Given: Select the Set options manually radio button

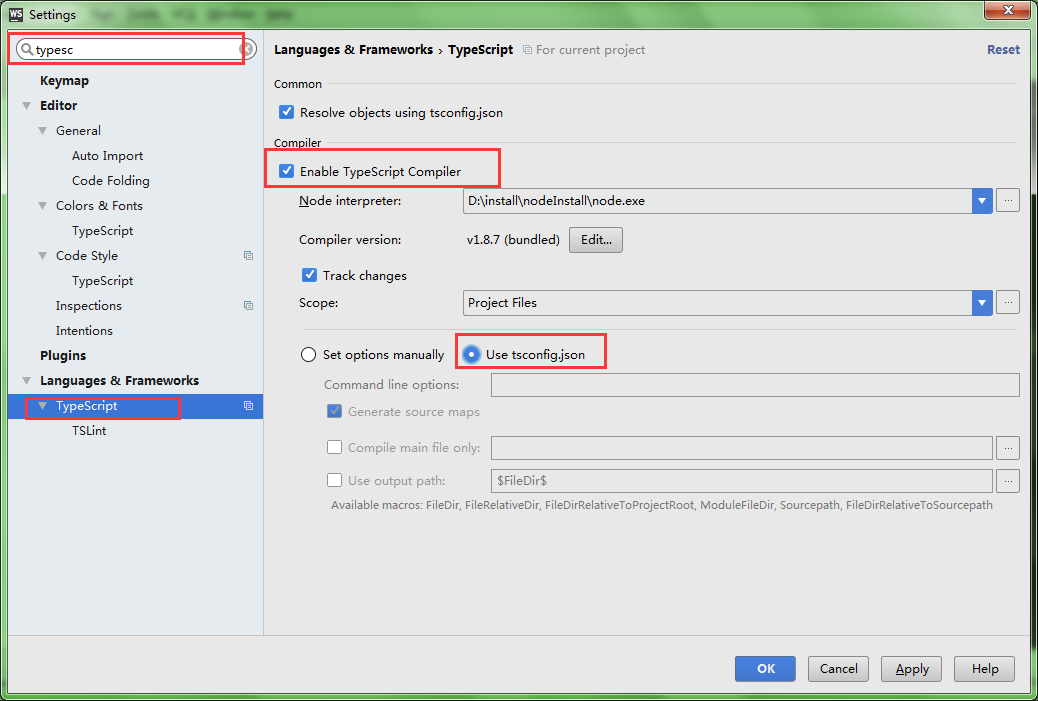Looking at the screenshot, I should pos(308,354).
